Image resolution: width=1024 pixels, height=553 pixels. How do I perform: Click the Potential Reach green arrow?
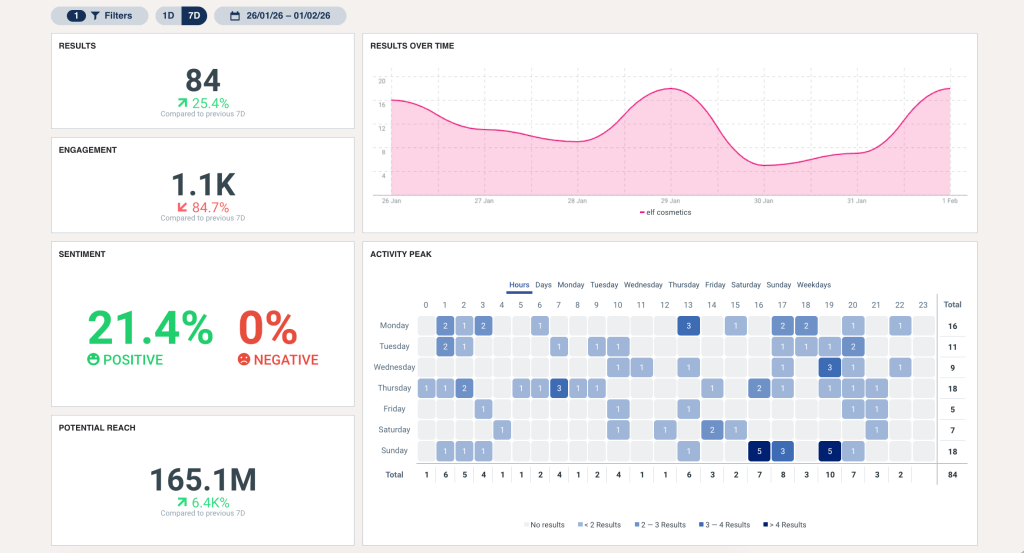tap(183, 502)
